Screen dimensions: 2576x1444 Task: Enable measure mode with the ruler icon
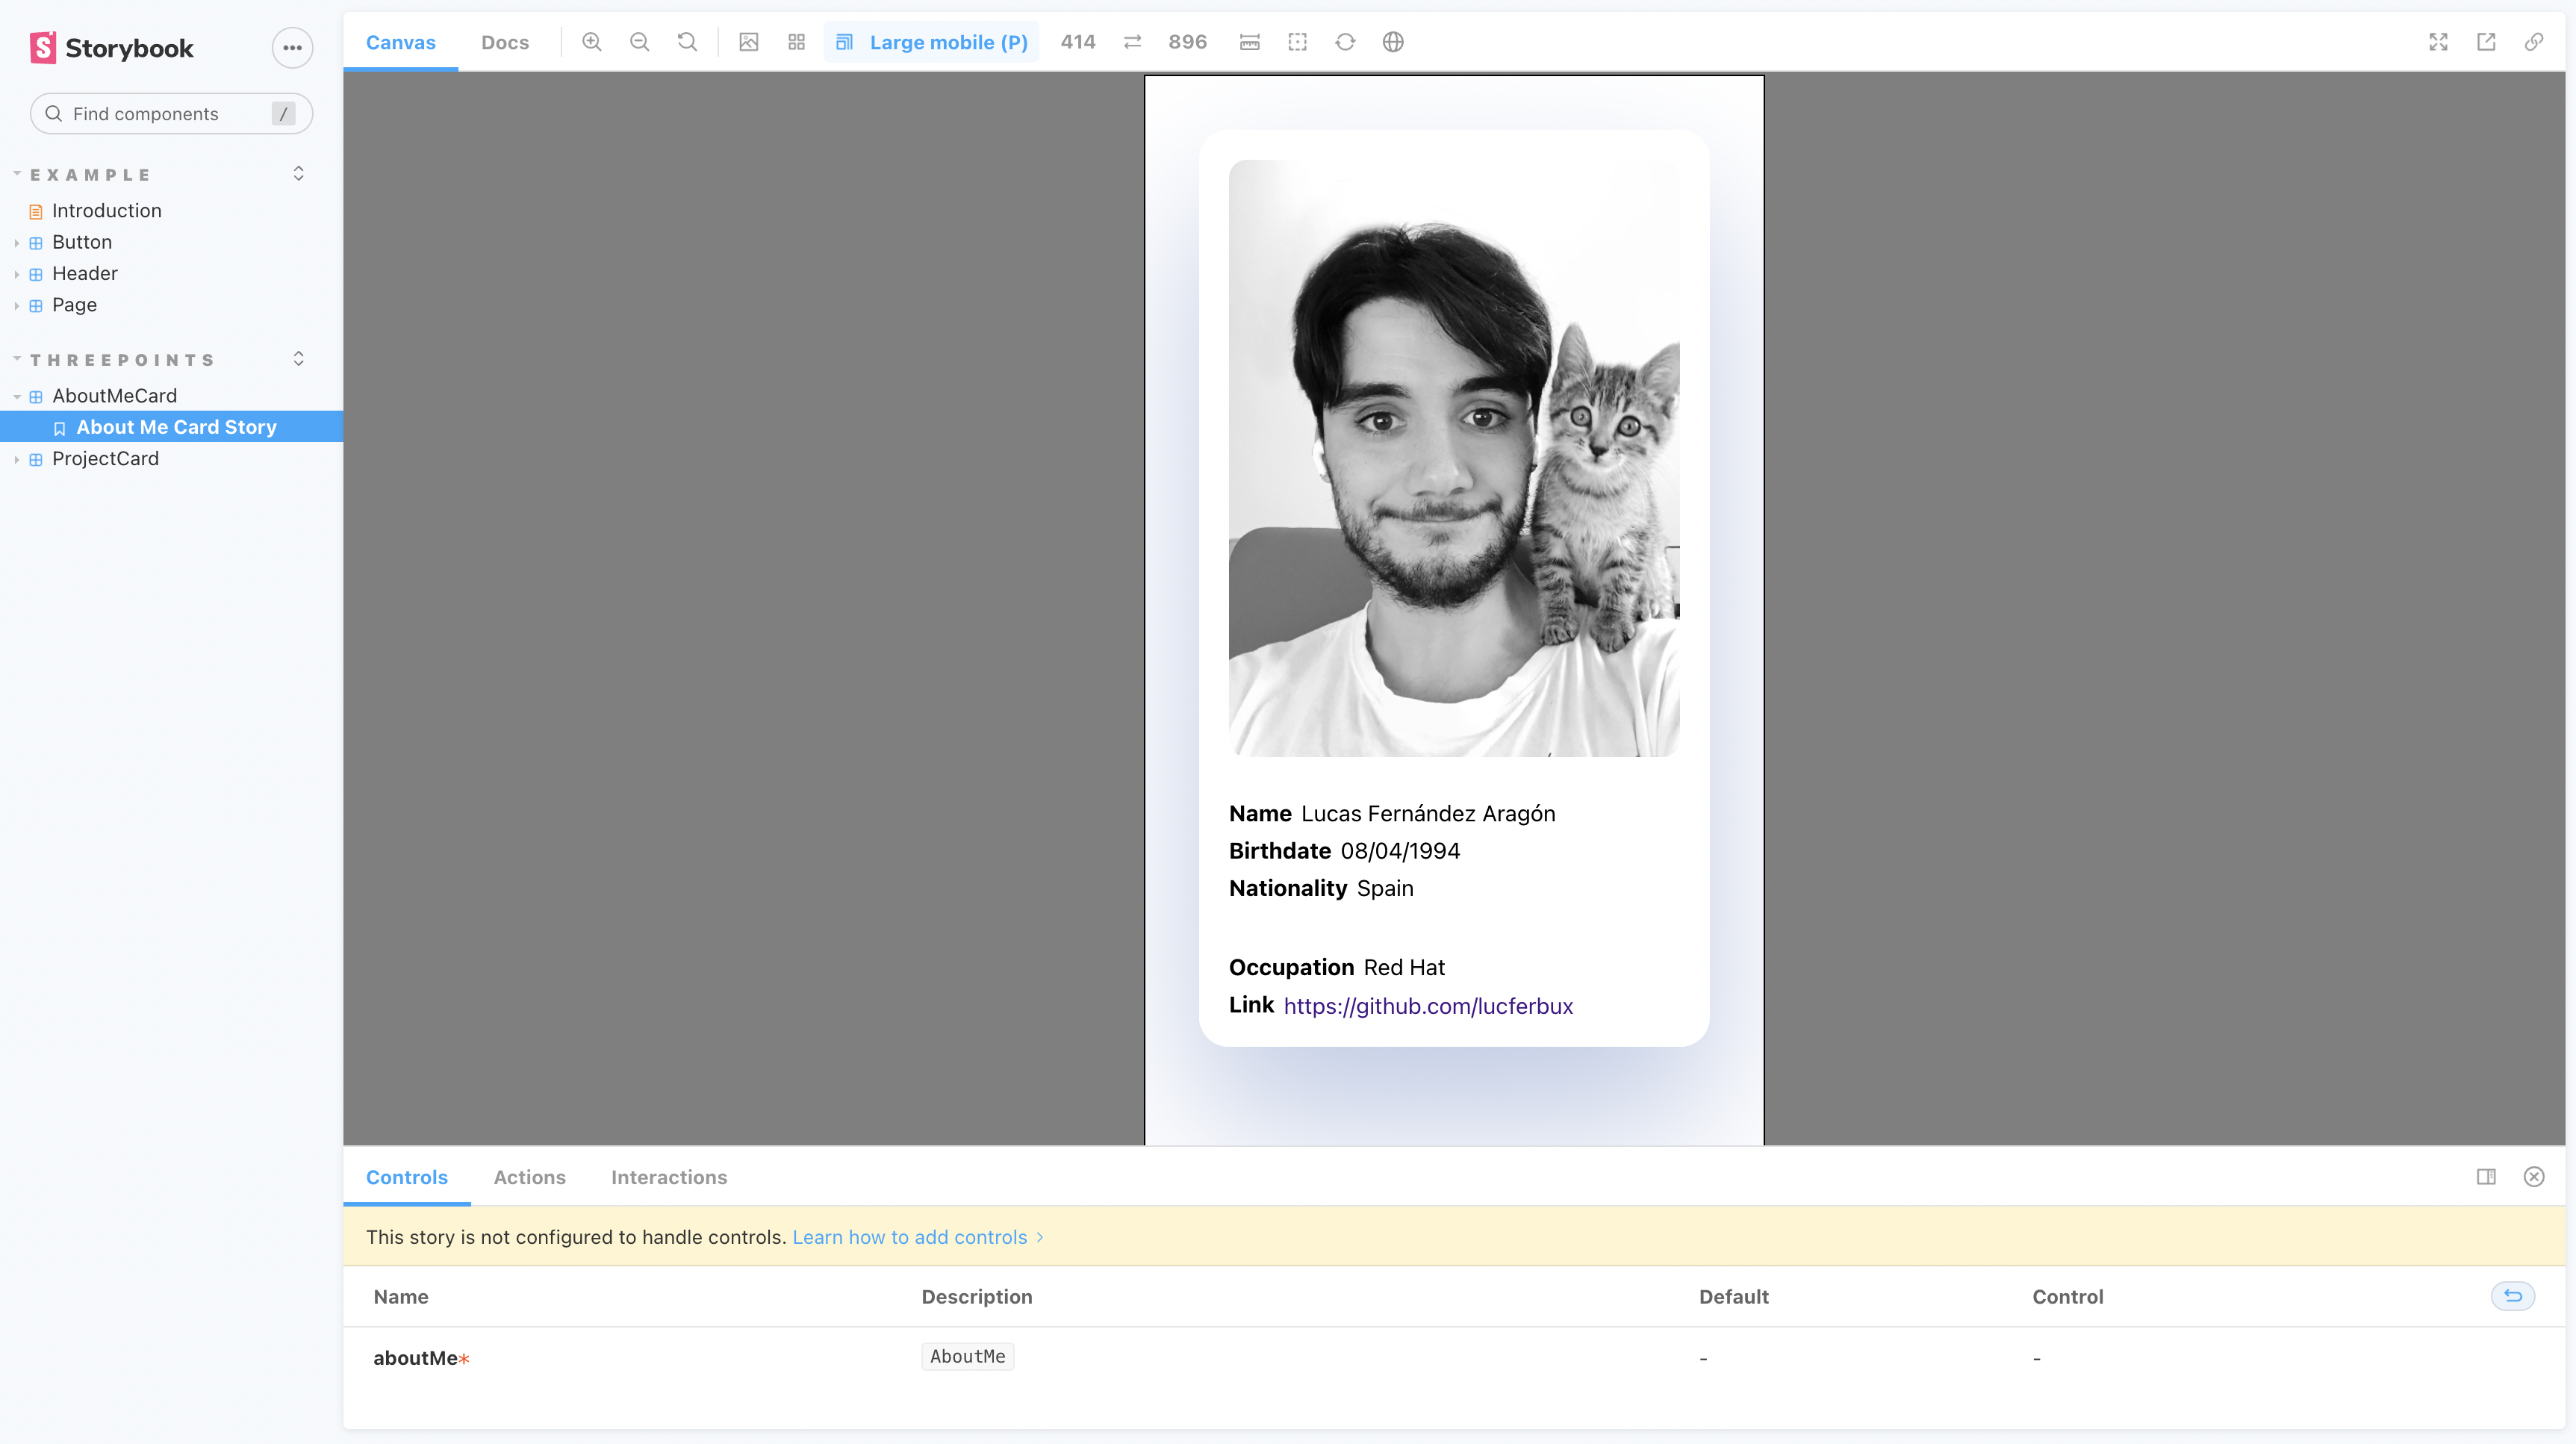pos(1249,42)
